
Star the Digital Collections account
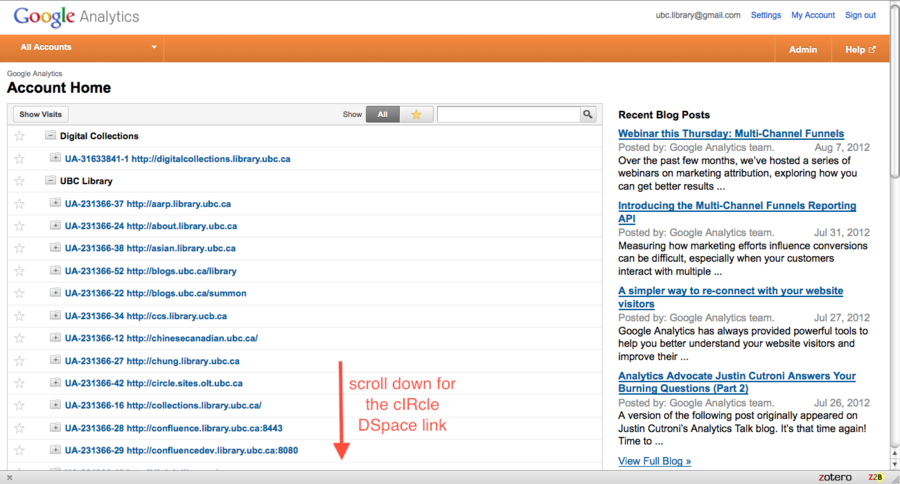coord(19,136)
